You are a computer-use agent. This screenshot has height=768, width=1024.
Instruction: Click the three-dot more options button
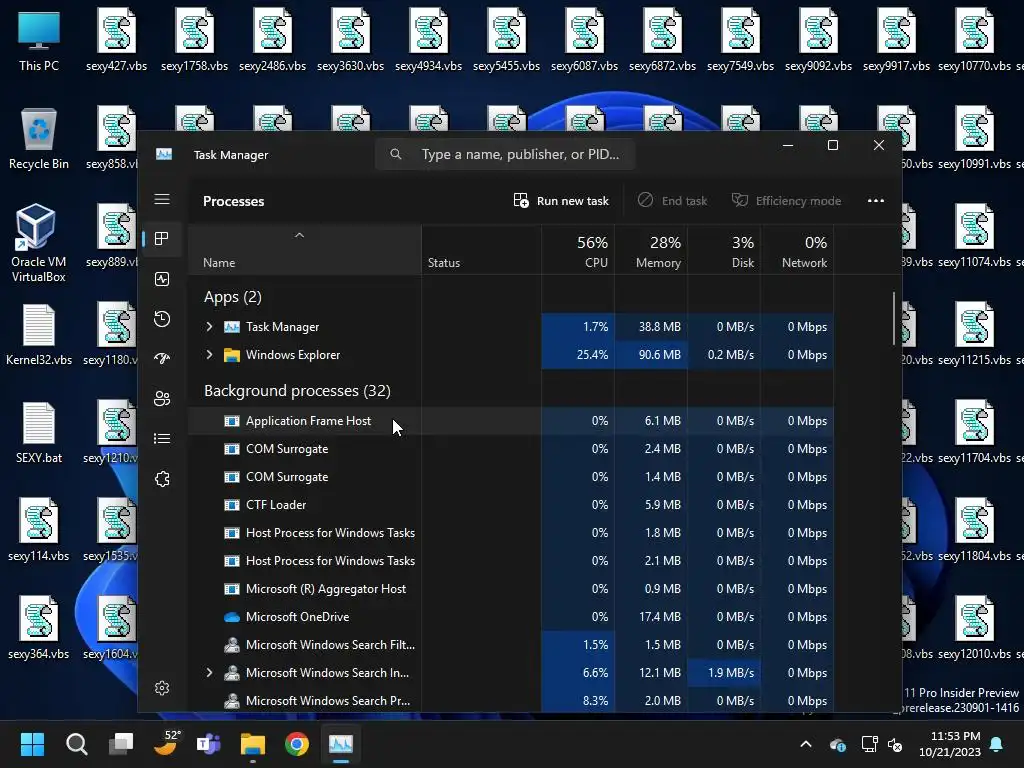[x=876, y=200]
